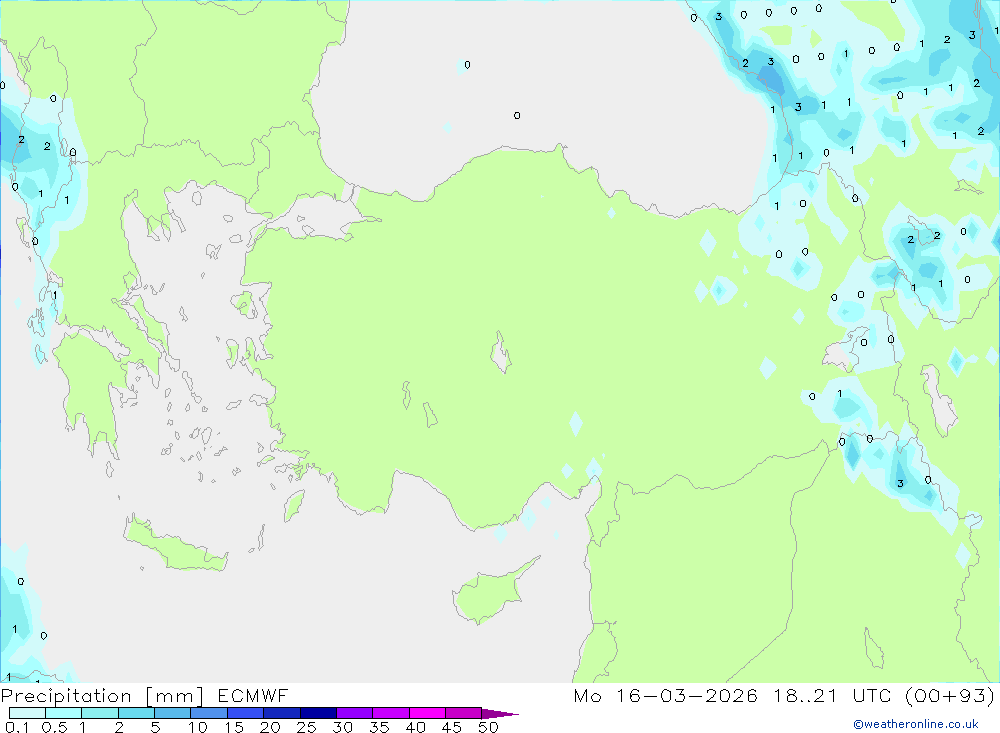Select the 'ECMWF' model label

253,695
